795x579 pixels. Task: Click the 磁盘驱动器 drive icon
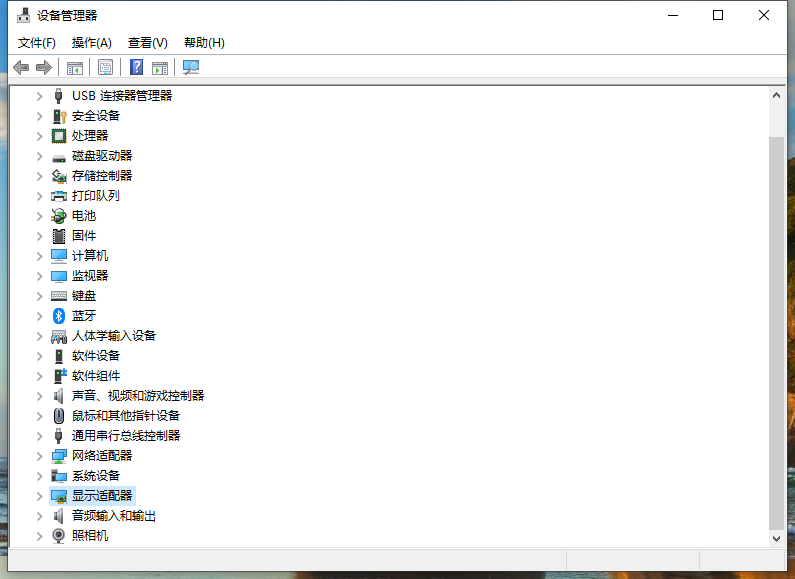click(59, 157)
